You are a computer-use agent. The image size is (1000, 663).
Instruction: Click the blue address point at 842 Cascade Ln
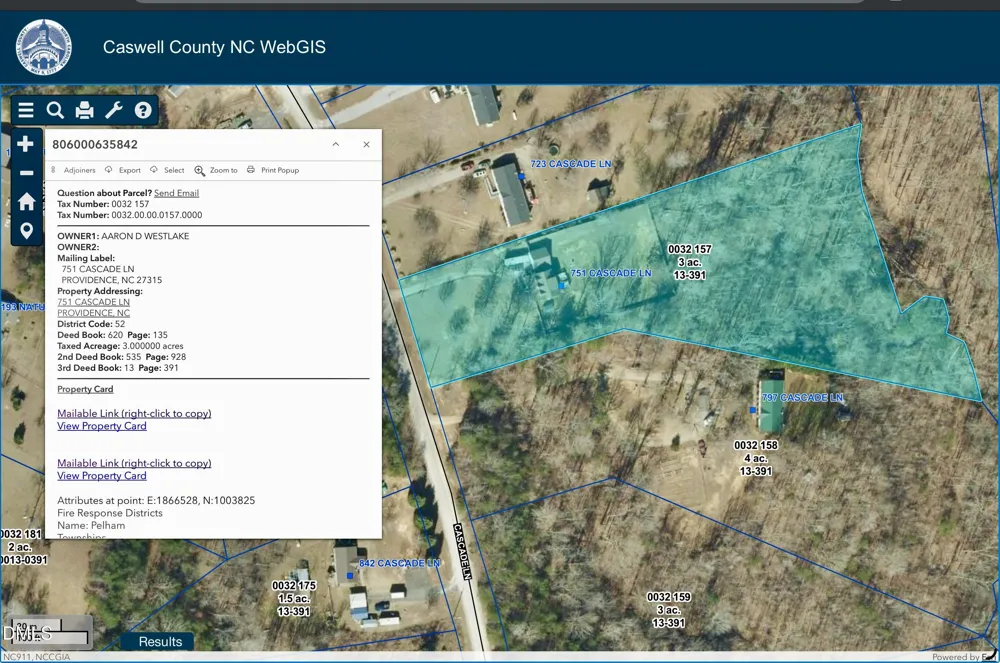[349, 576]
